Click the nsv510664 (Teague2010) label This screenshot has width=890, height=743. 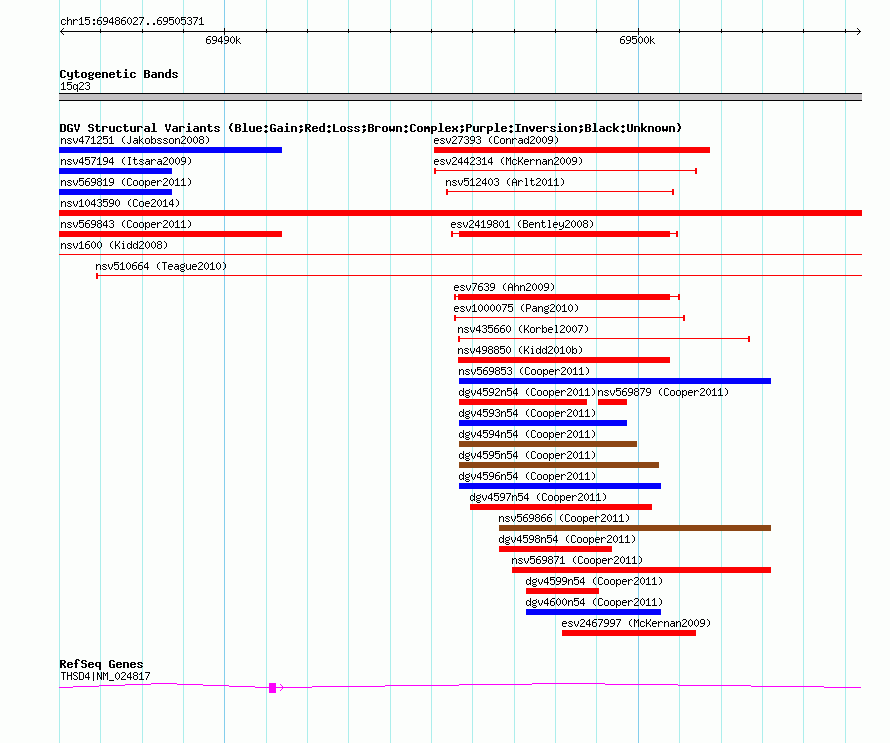click(x=161, y=266)
